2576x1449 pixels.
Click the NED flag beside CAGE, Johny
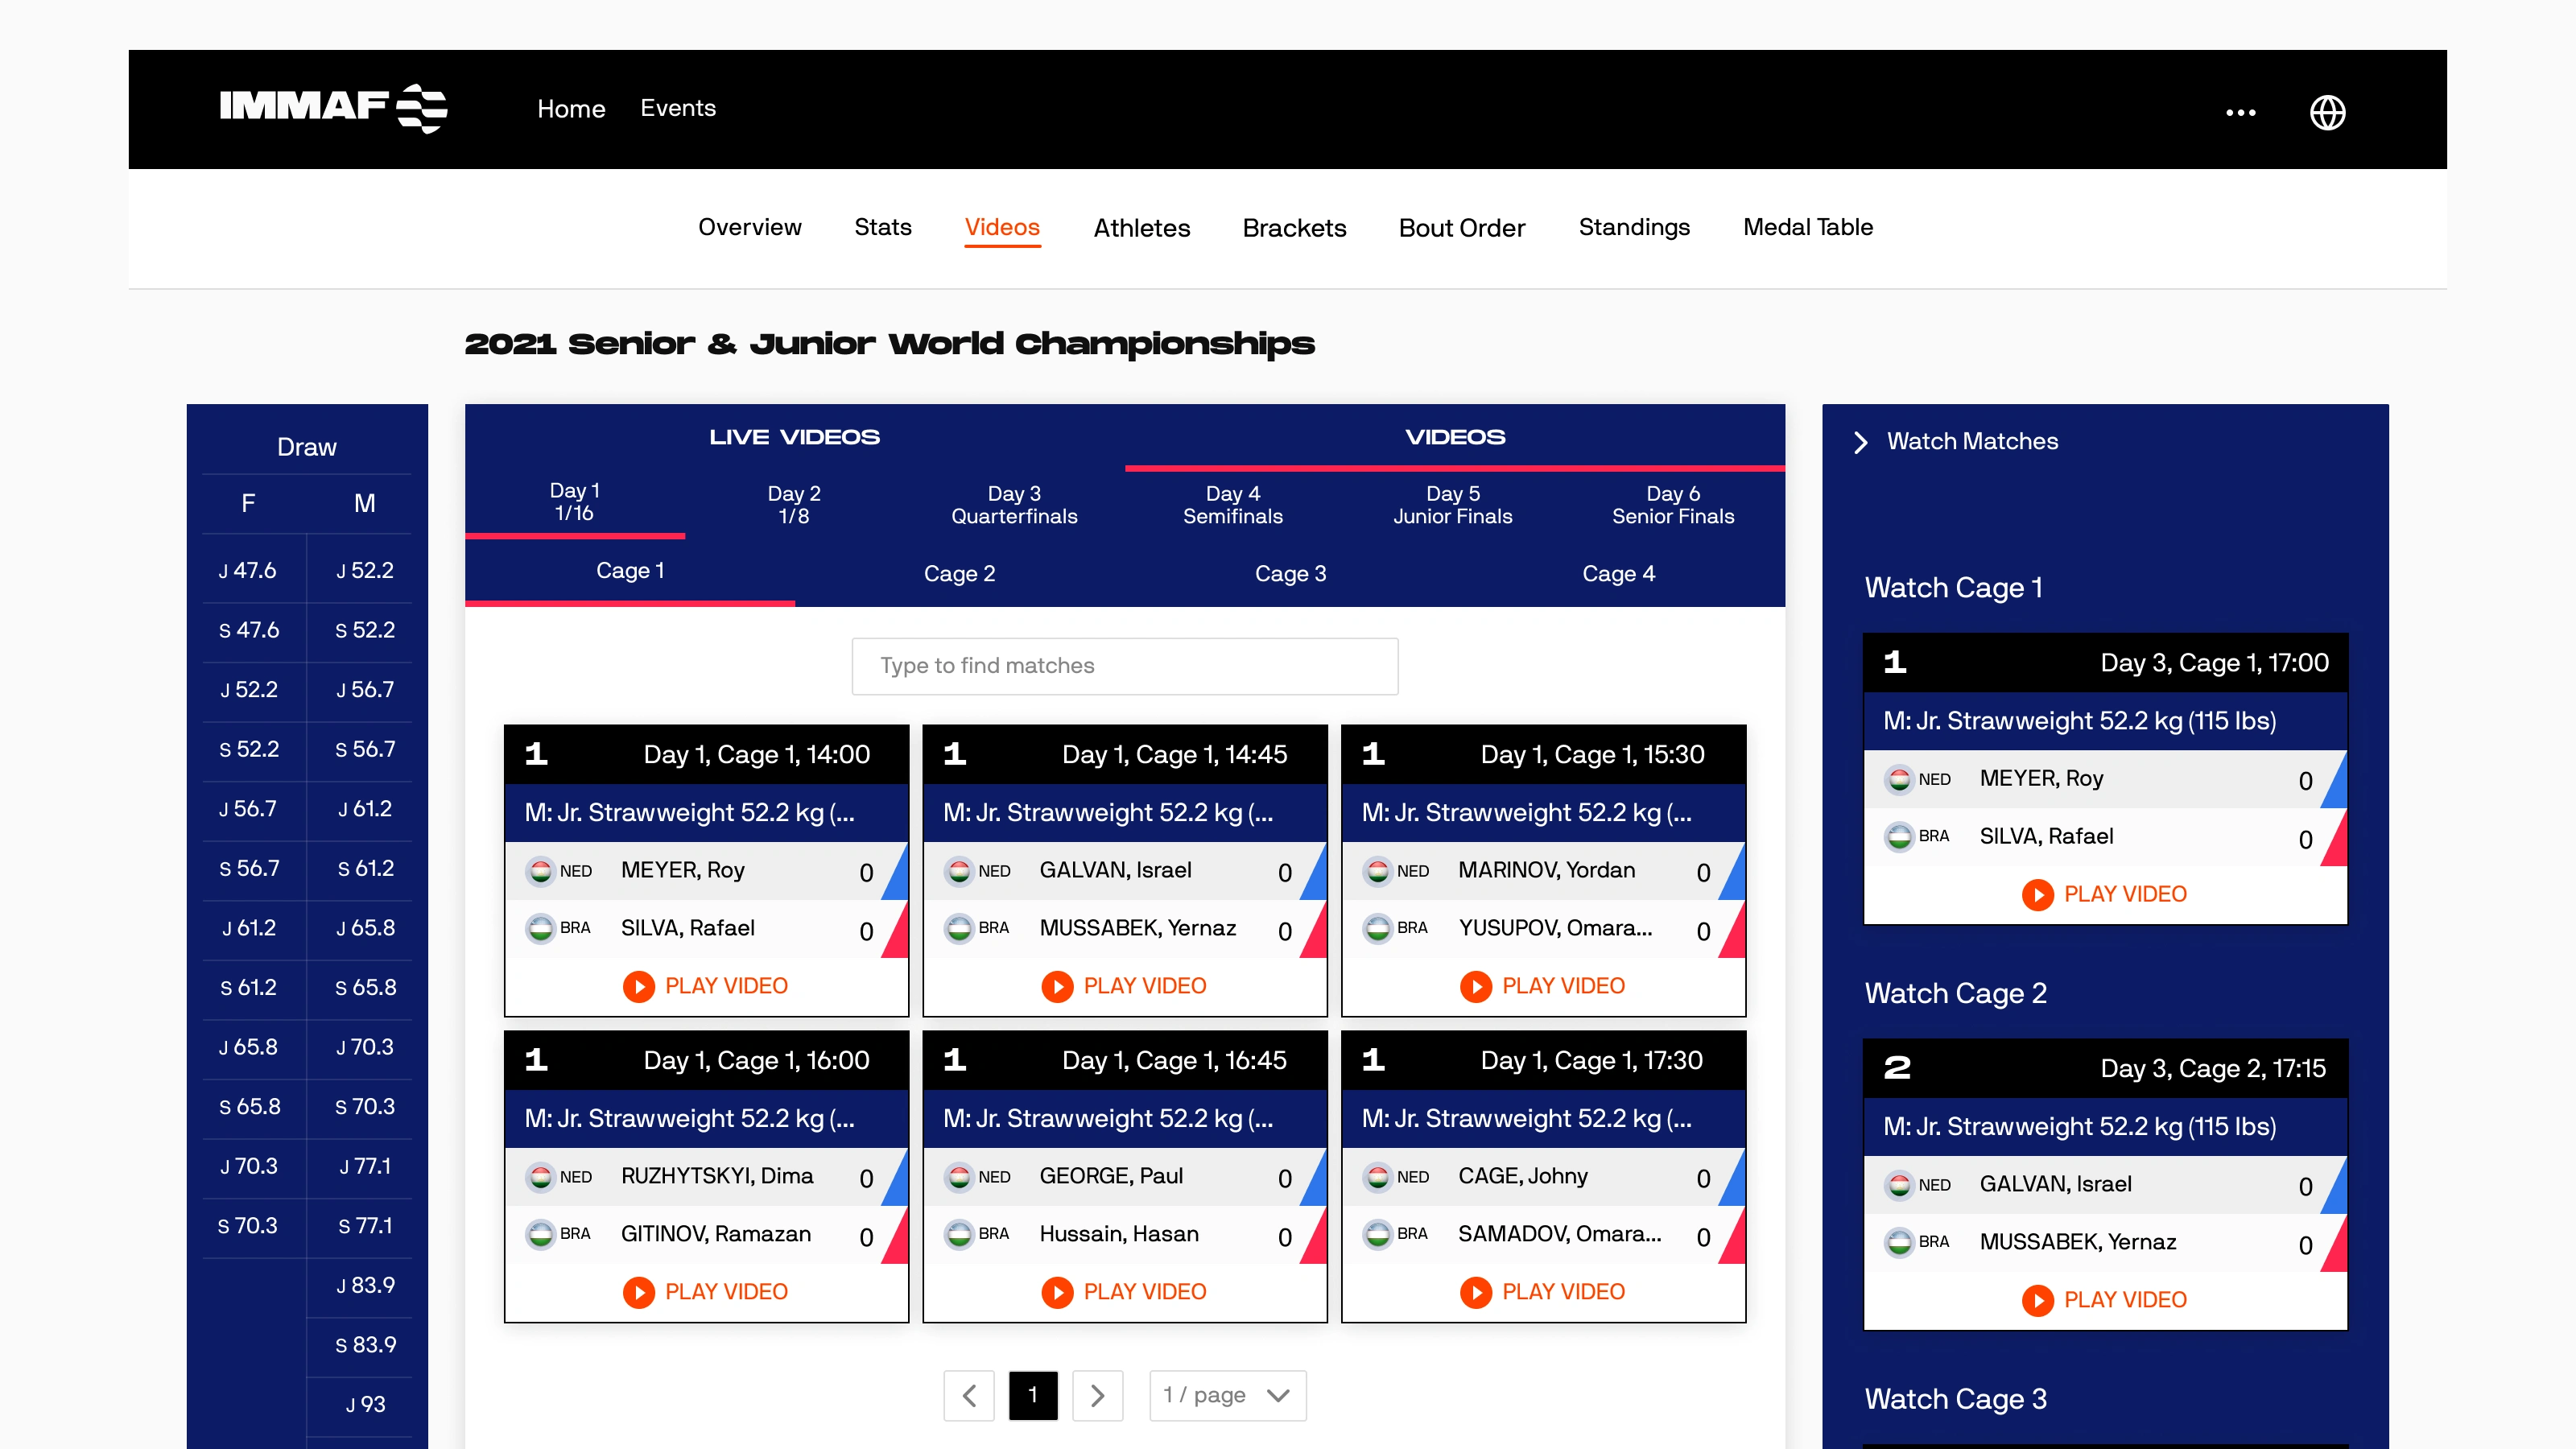click(1377, 1178)
